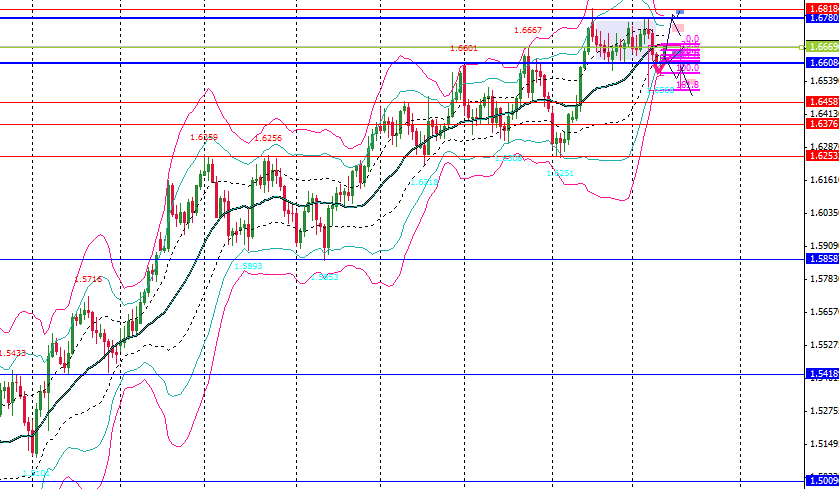
Task: Click the 1.6287 axis price value
Action: tap(824, 146)
